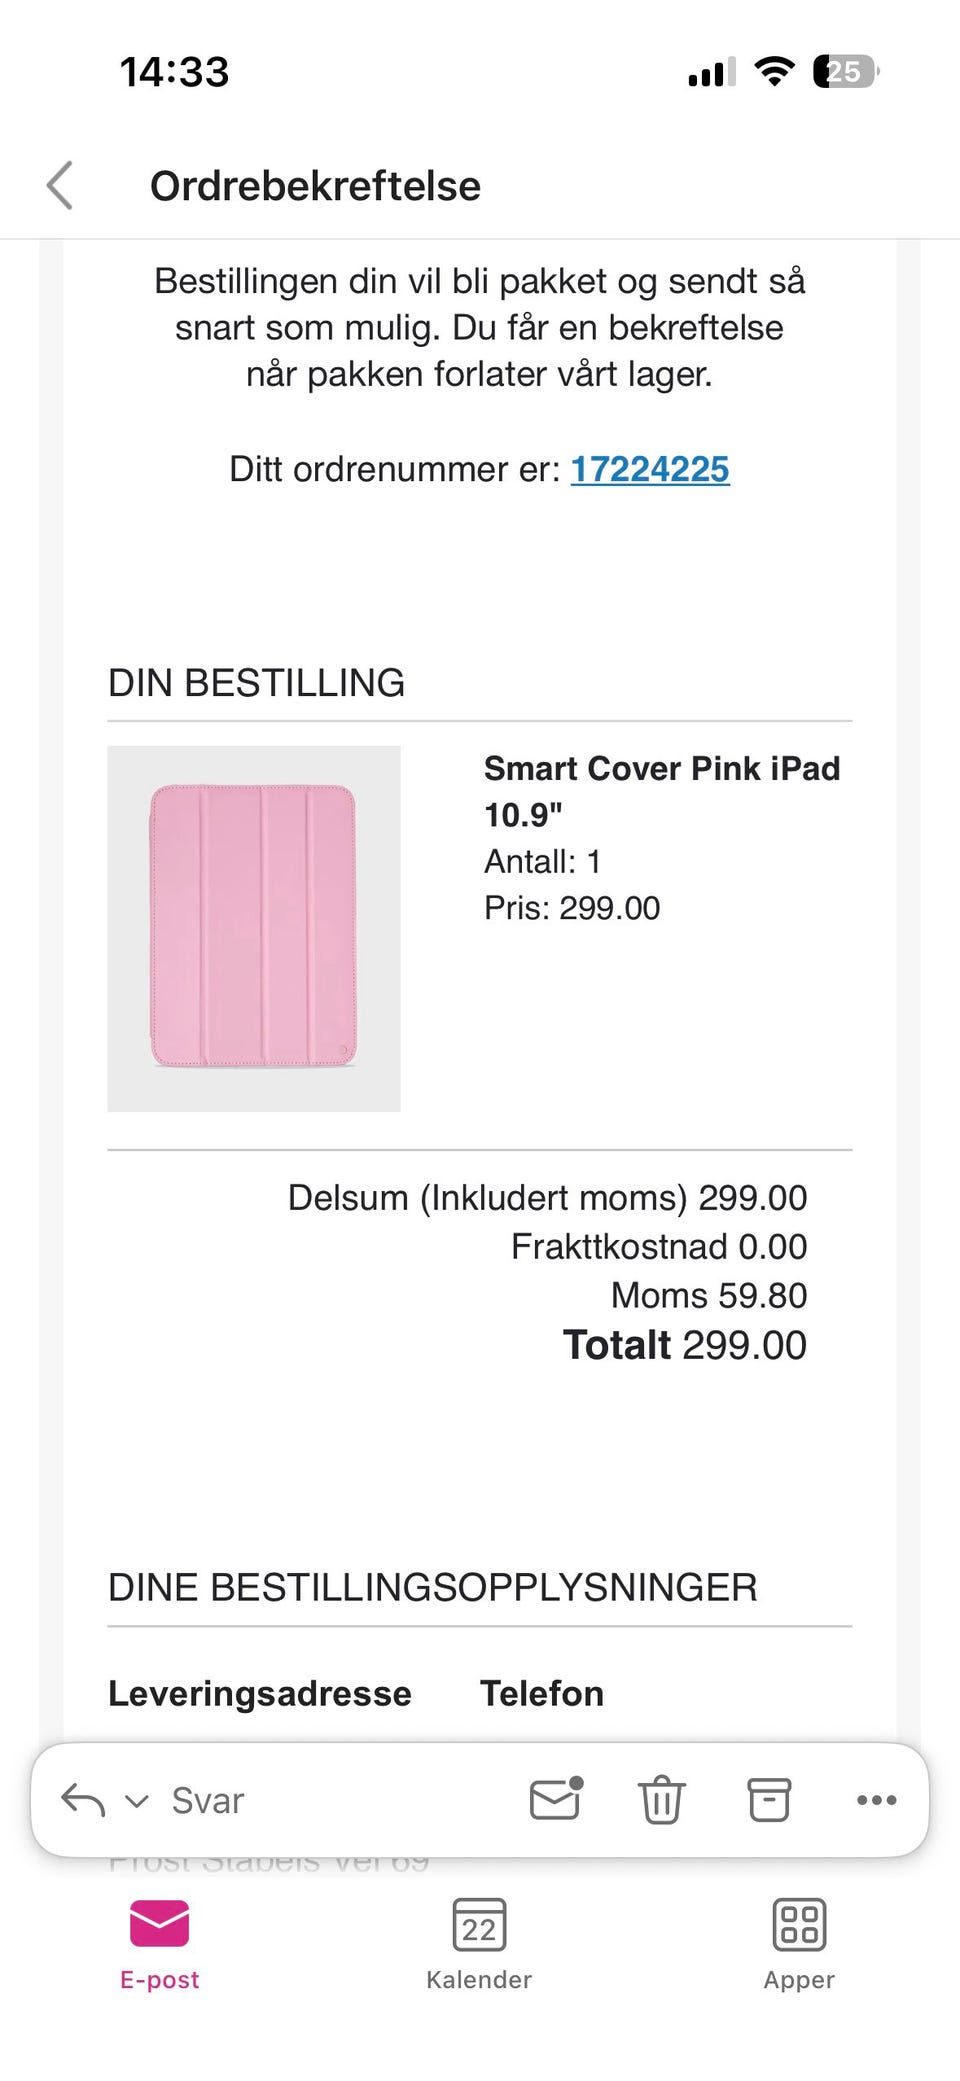960x2081 pixels.
Task: Delete email with trash icon
Action: coord(661,1799)
